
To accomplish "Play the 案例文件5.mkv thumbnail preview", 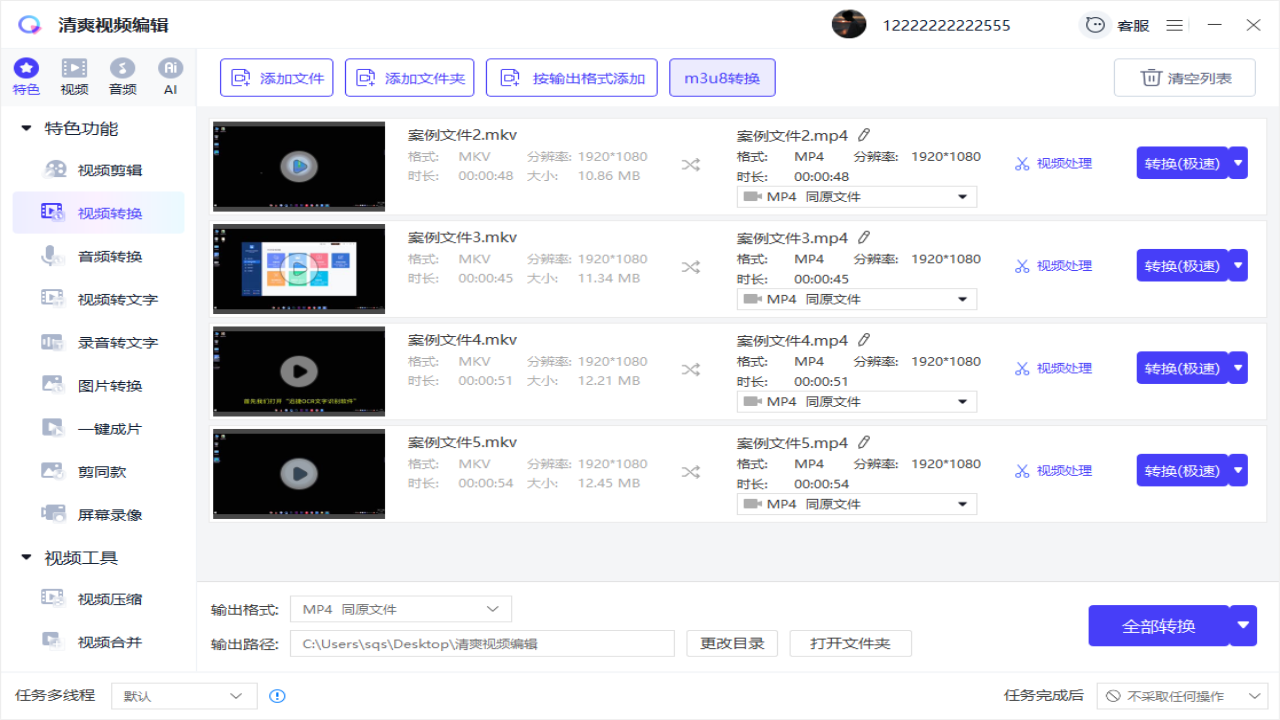I will 298,473.
